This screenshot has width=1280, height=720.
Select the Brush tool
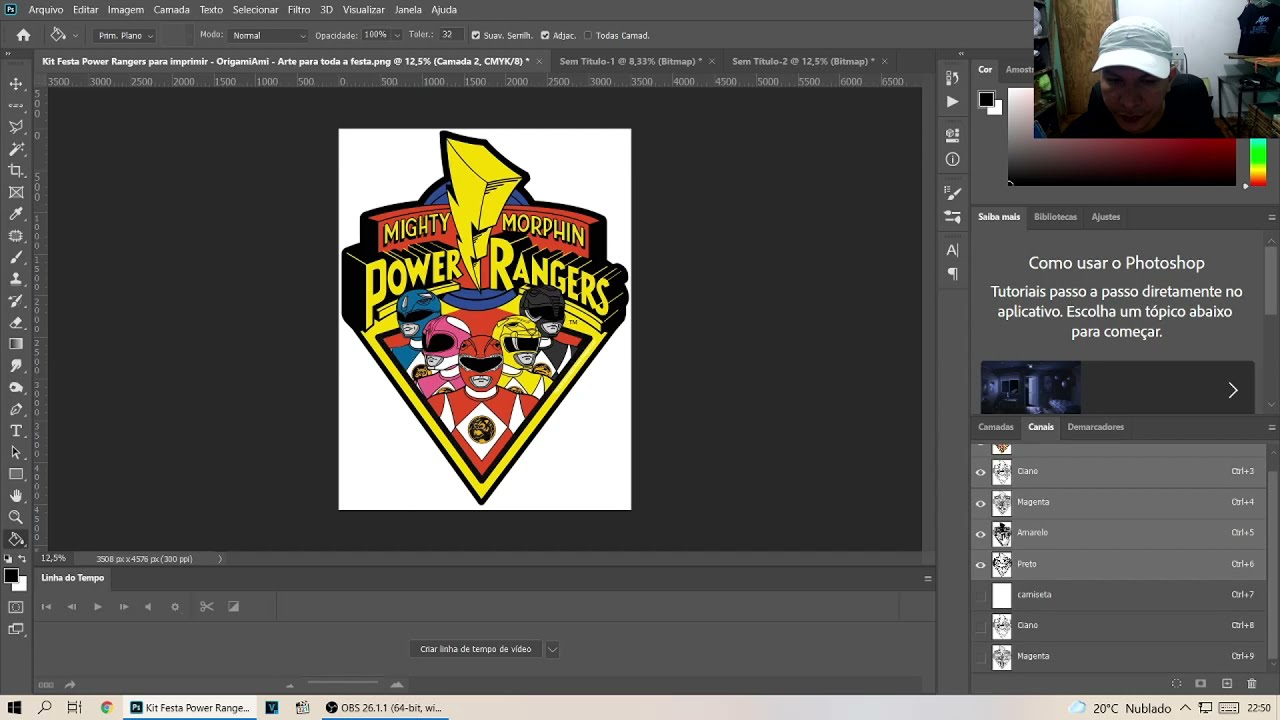pos(16,258)
